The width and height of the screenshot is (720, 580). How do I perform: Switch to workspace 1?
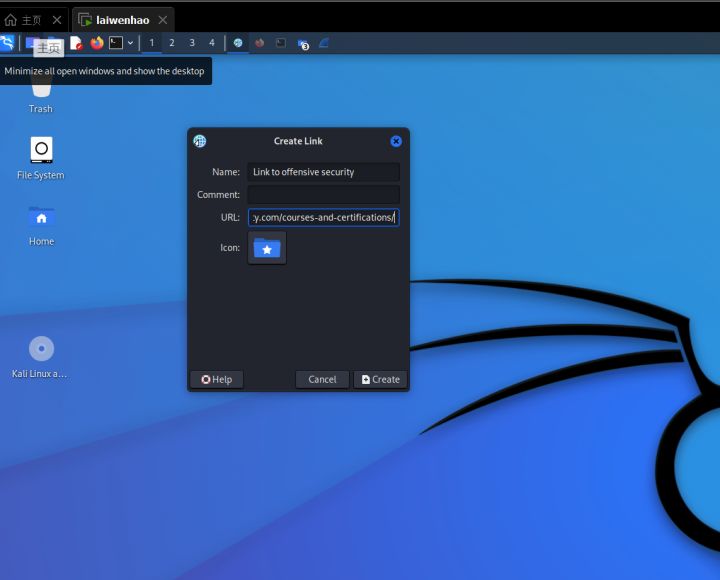click(152, 43)
